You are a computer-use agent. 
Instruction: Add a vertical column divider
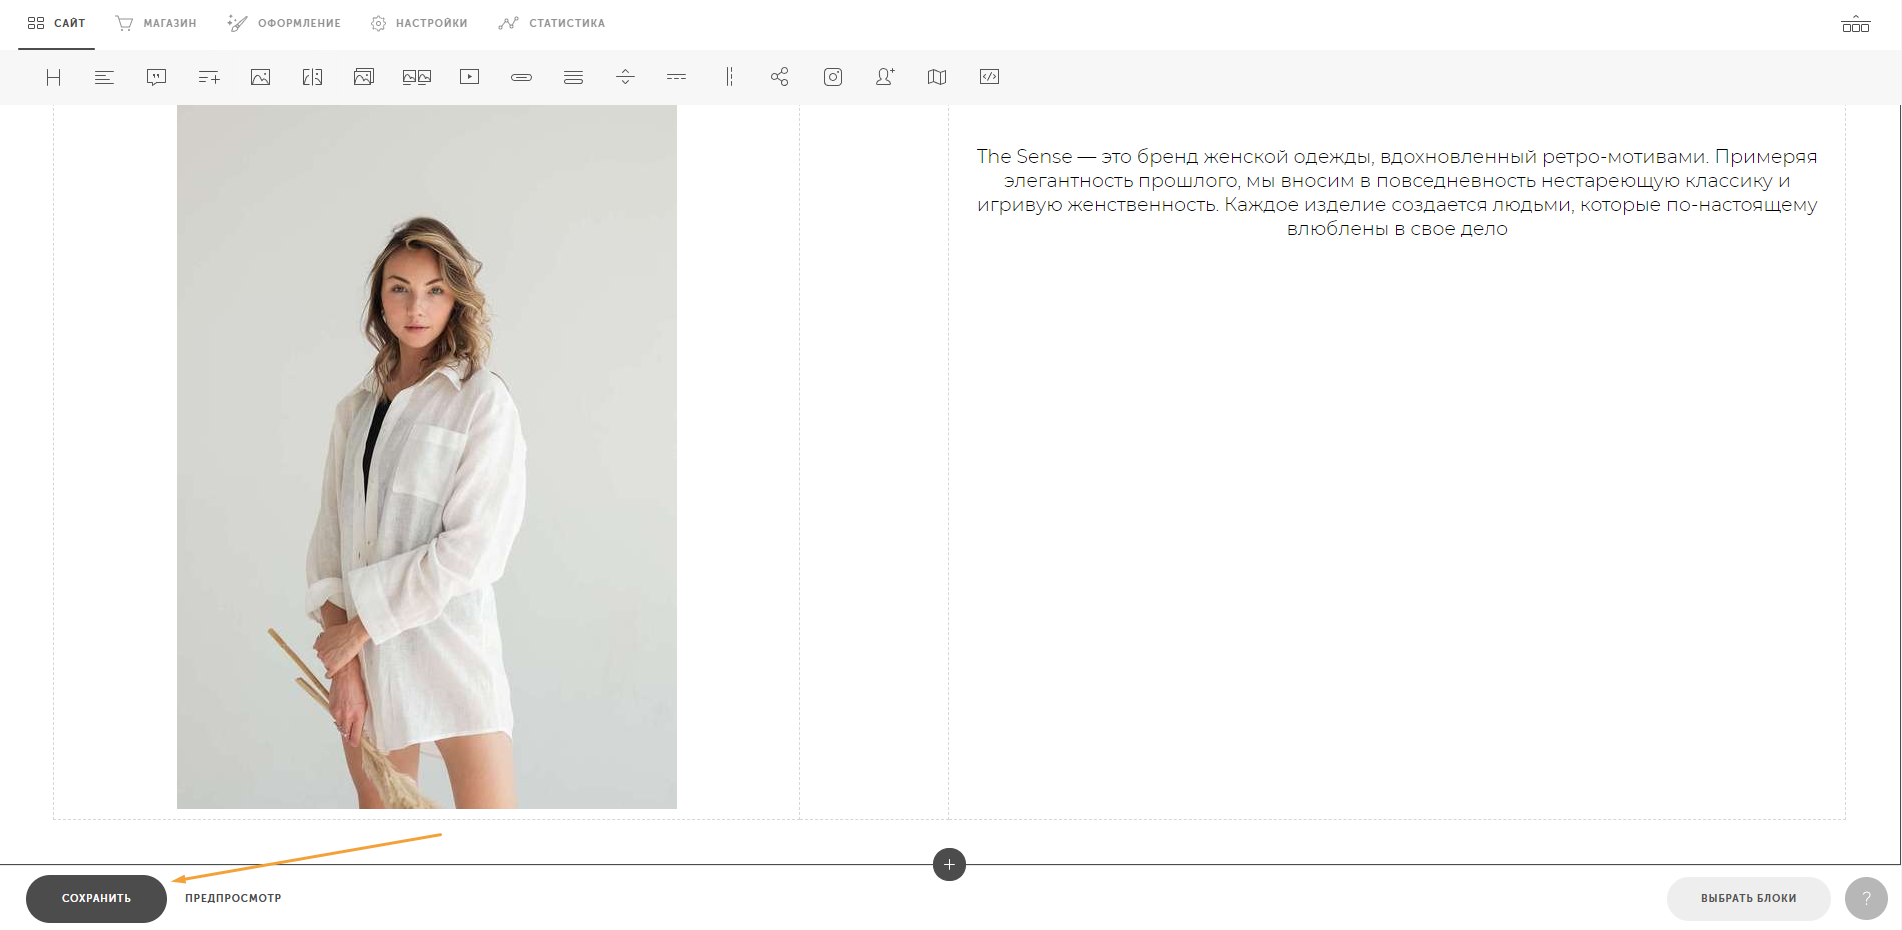[730, 77]
